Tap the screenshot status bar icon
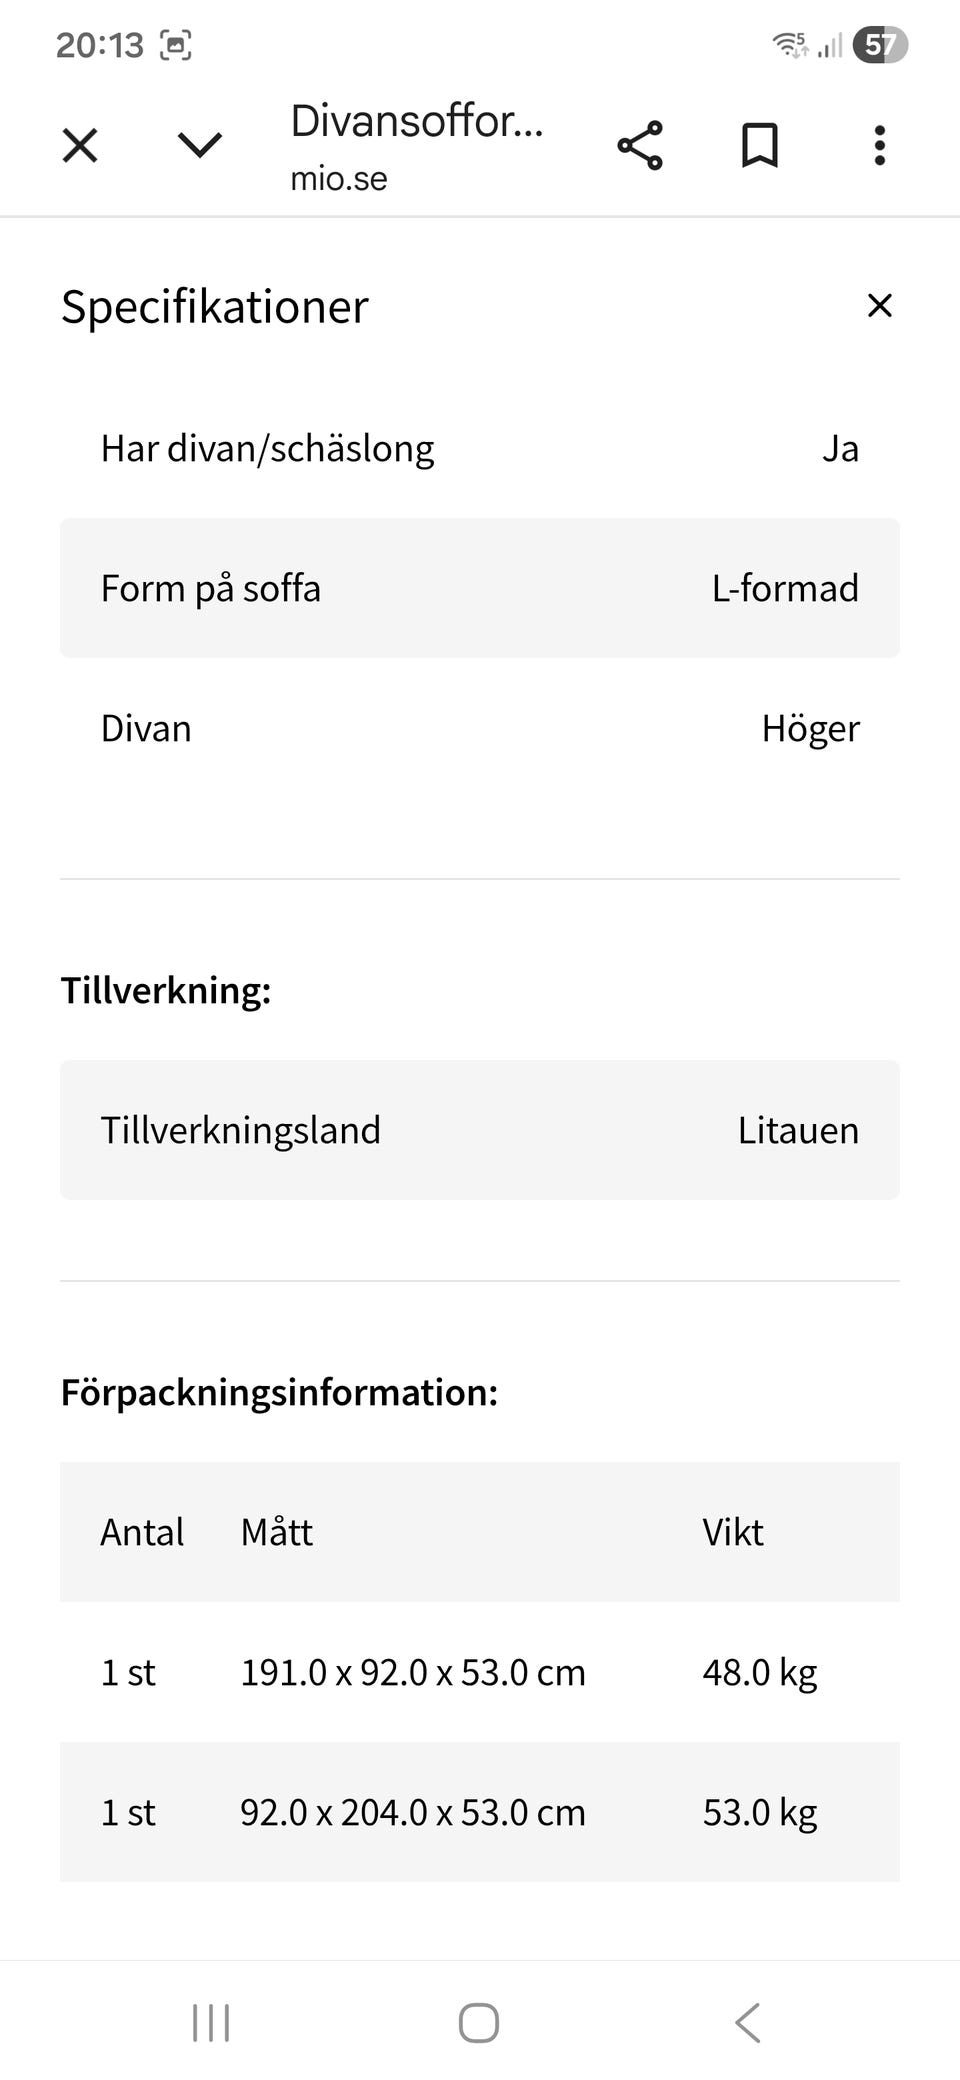Screen dimensions: 960x2080 (x=176, y=45)
